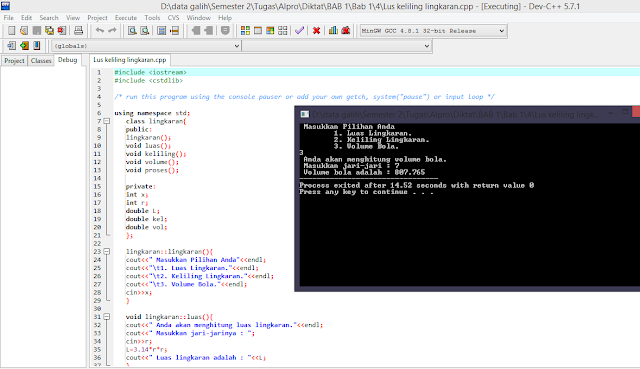The height and width of the screenshot is (369, 640).
Task: Collapse the class lingkaran fold at line 7
Action: 107,121
